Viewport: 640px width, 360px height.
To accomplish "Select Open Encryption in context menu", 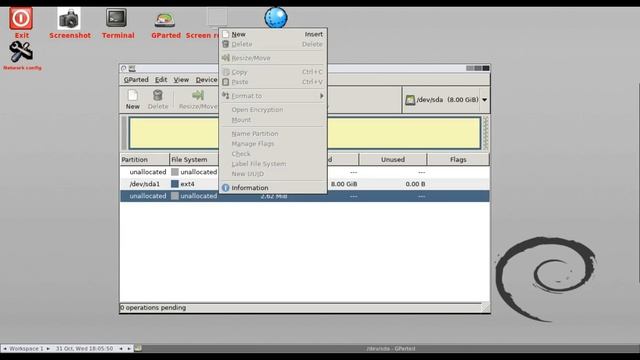I will [273, 110].
